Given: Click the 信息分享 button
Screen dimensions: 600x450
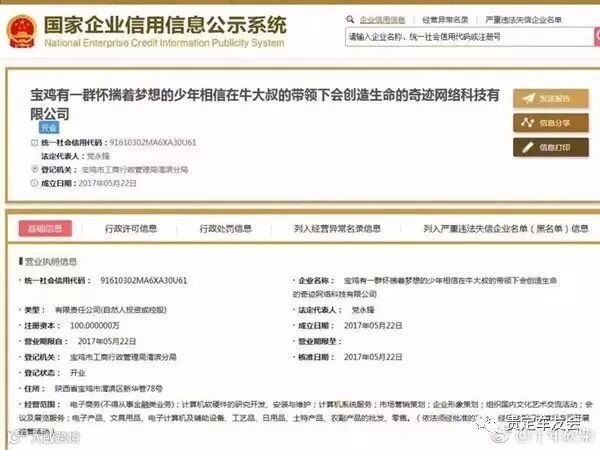Looking at the screenshot, I should pos(551,123).
